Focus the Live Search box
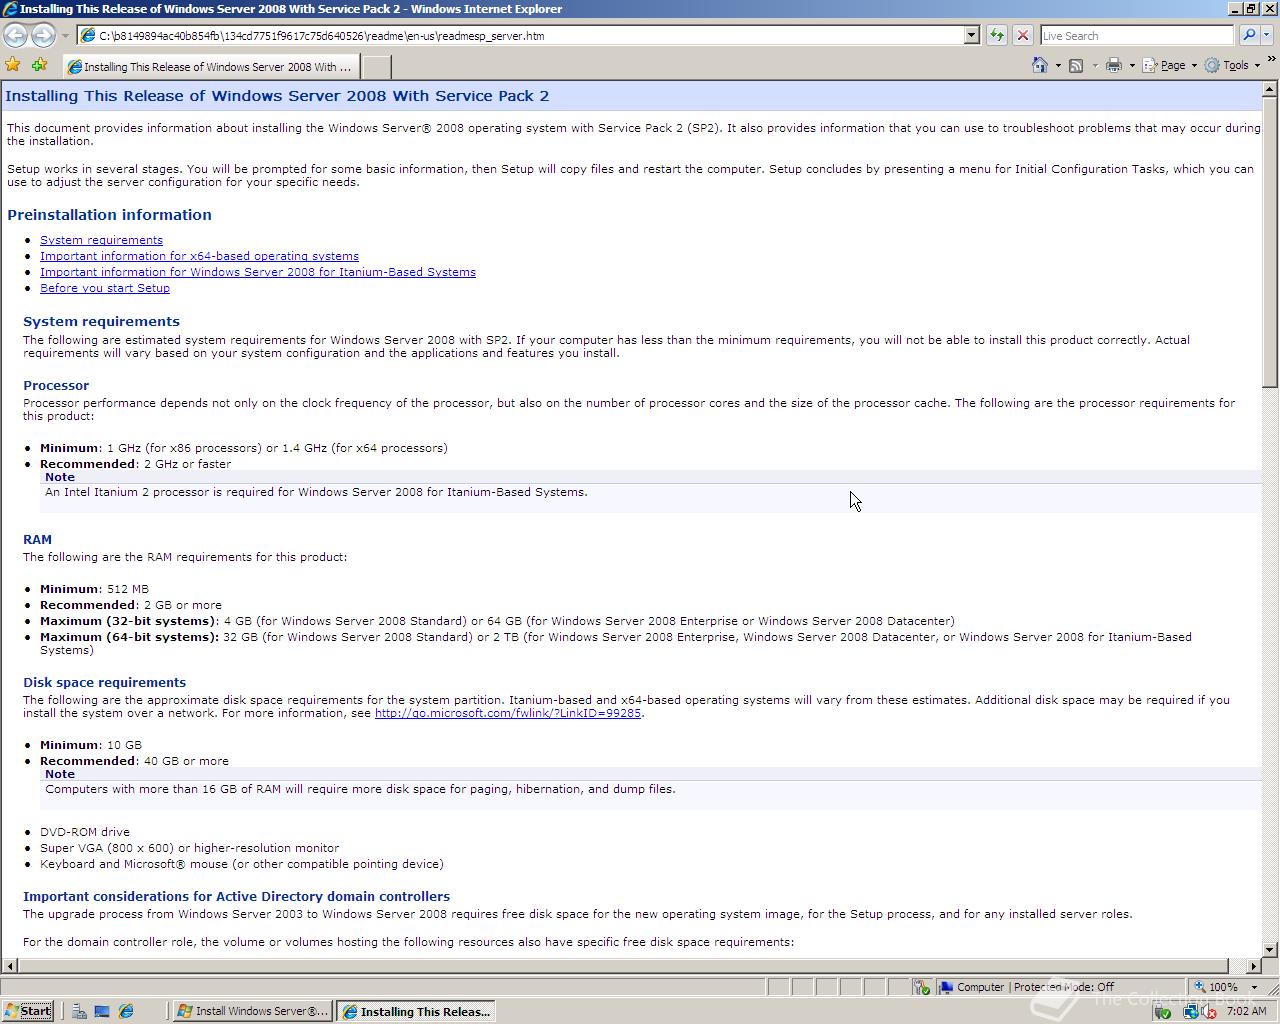Screen dimensions: 1280x1024 pyautogui.click(x=1137, y=35)
